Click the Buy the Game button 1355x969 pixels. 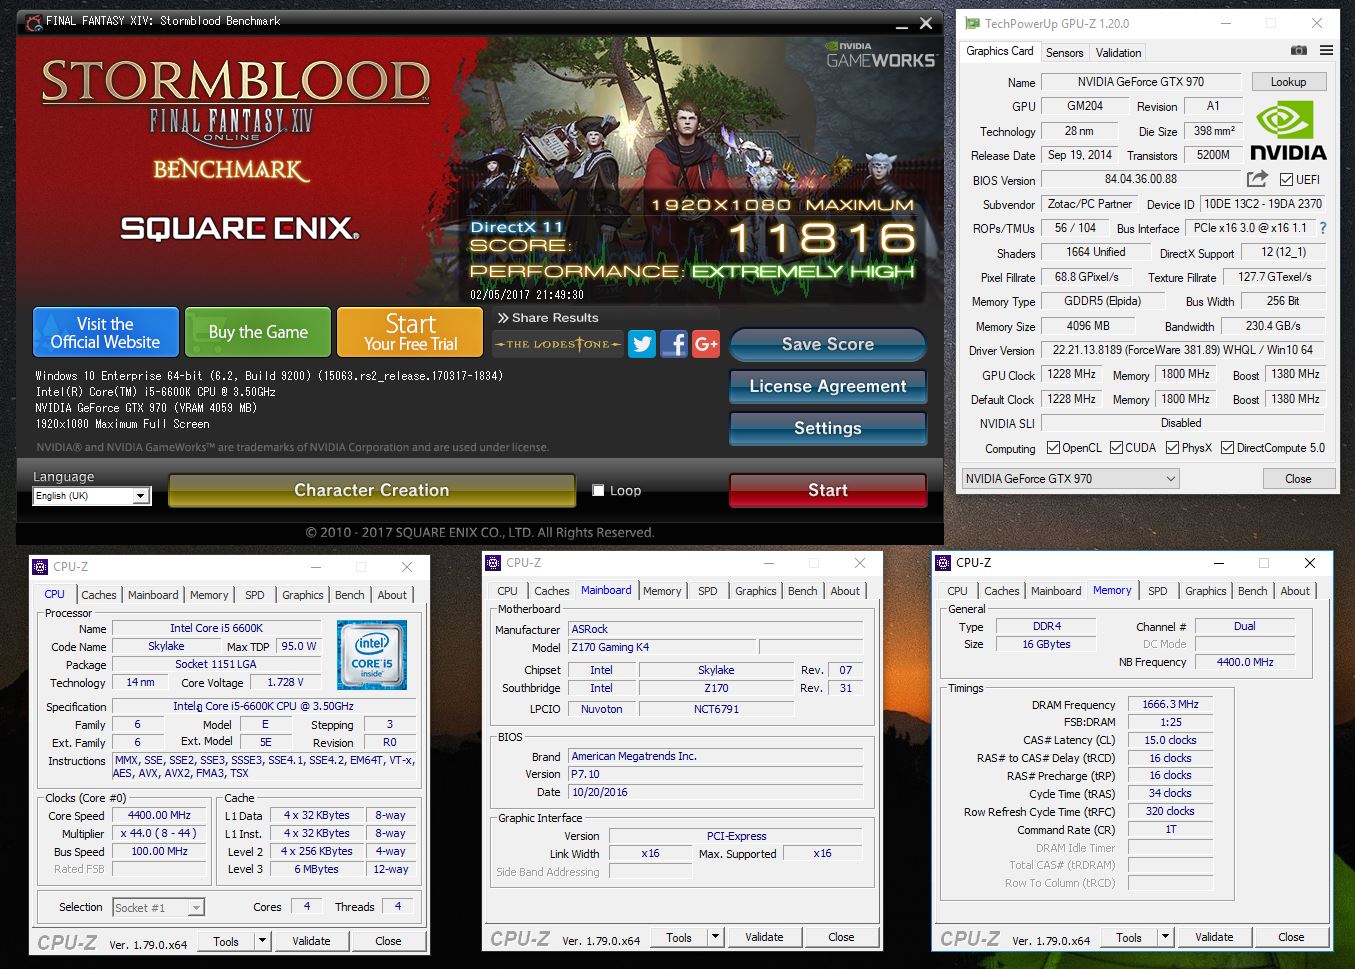(x=258, y=332)
